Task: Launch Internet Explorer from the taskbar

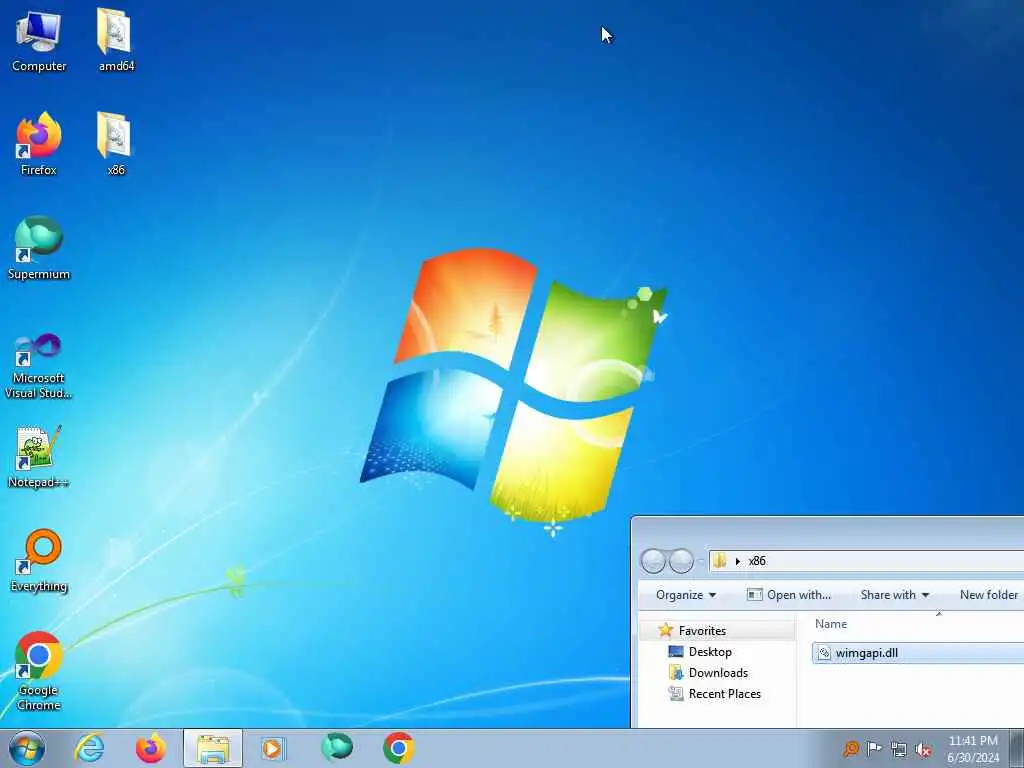Action: 89,748
